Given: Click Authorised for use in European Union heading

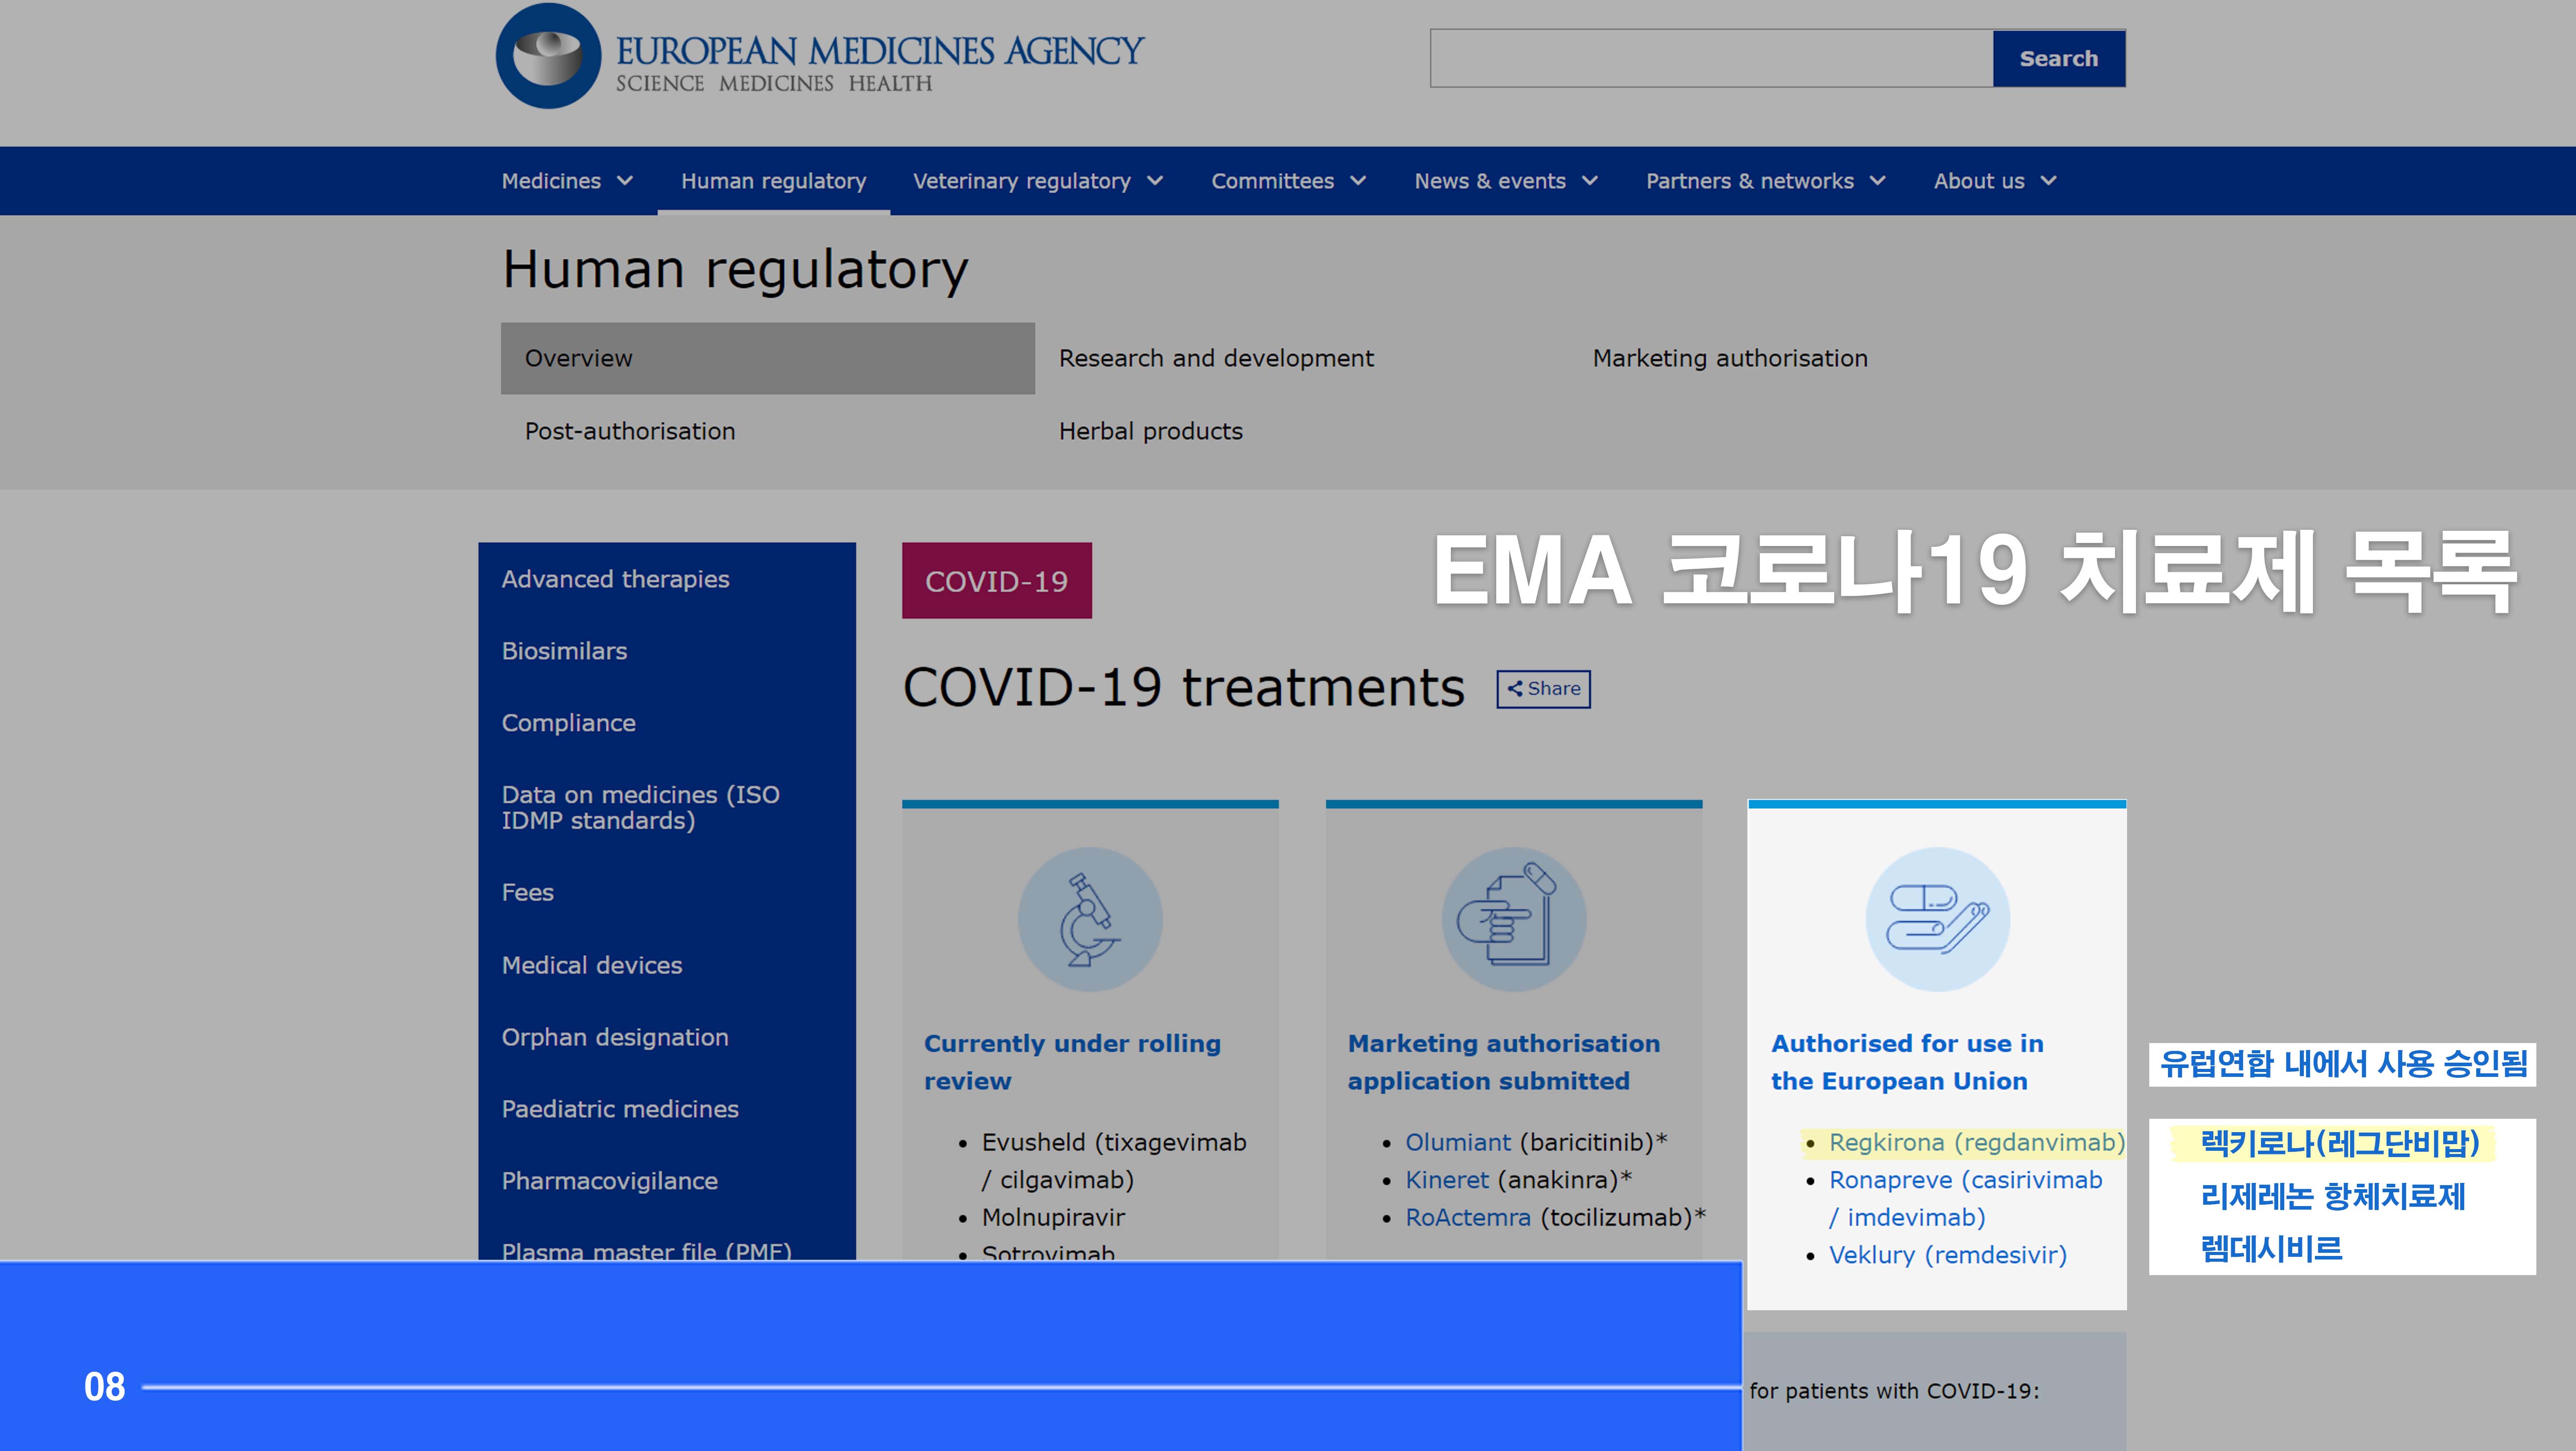Looking at the screenshot, I should click(1907, 1062).
